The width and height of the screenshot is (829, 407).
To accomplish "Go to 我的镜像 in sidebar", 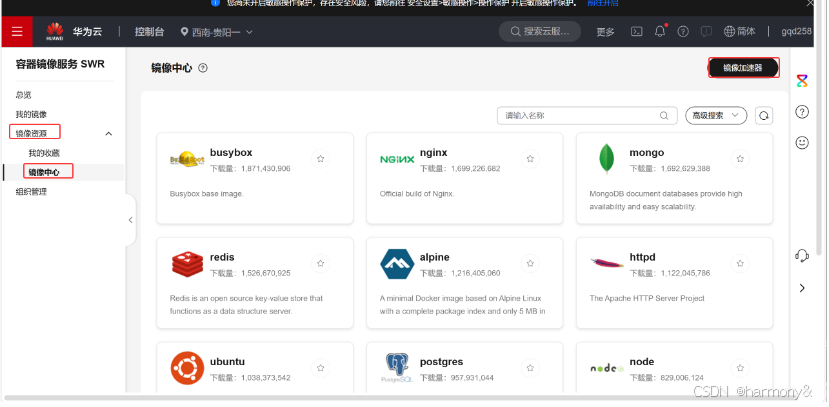I will [31, 114].
